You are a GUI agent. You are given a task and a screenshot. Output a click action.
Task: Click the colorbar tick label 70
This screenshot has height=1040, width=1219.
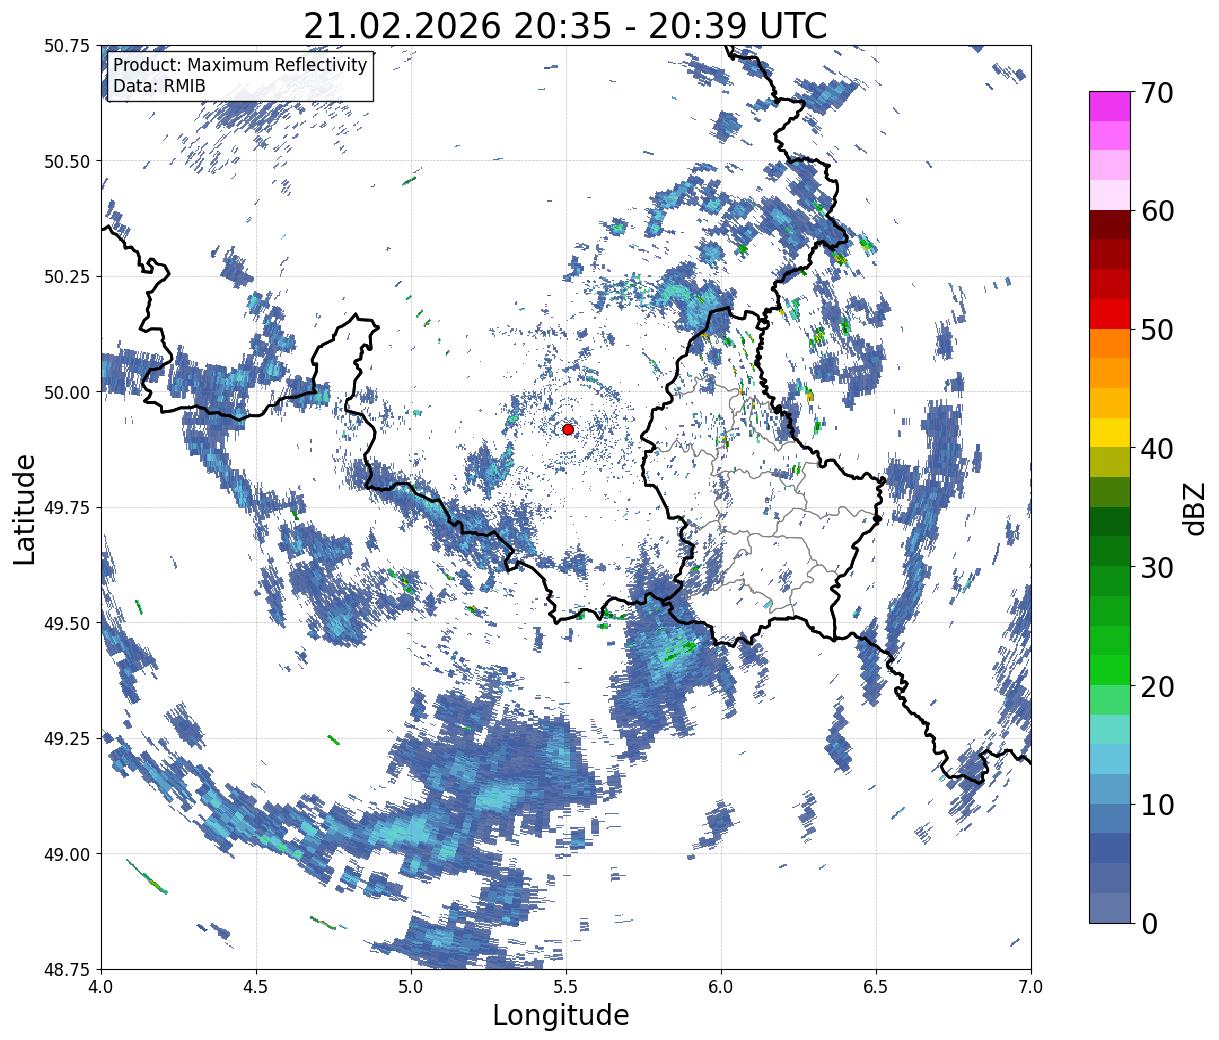1155,93
